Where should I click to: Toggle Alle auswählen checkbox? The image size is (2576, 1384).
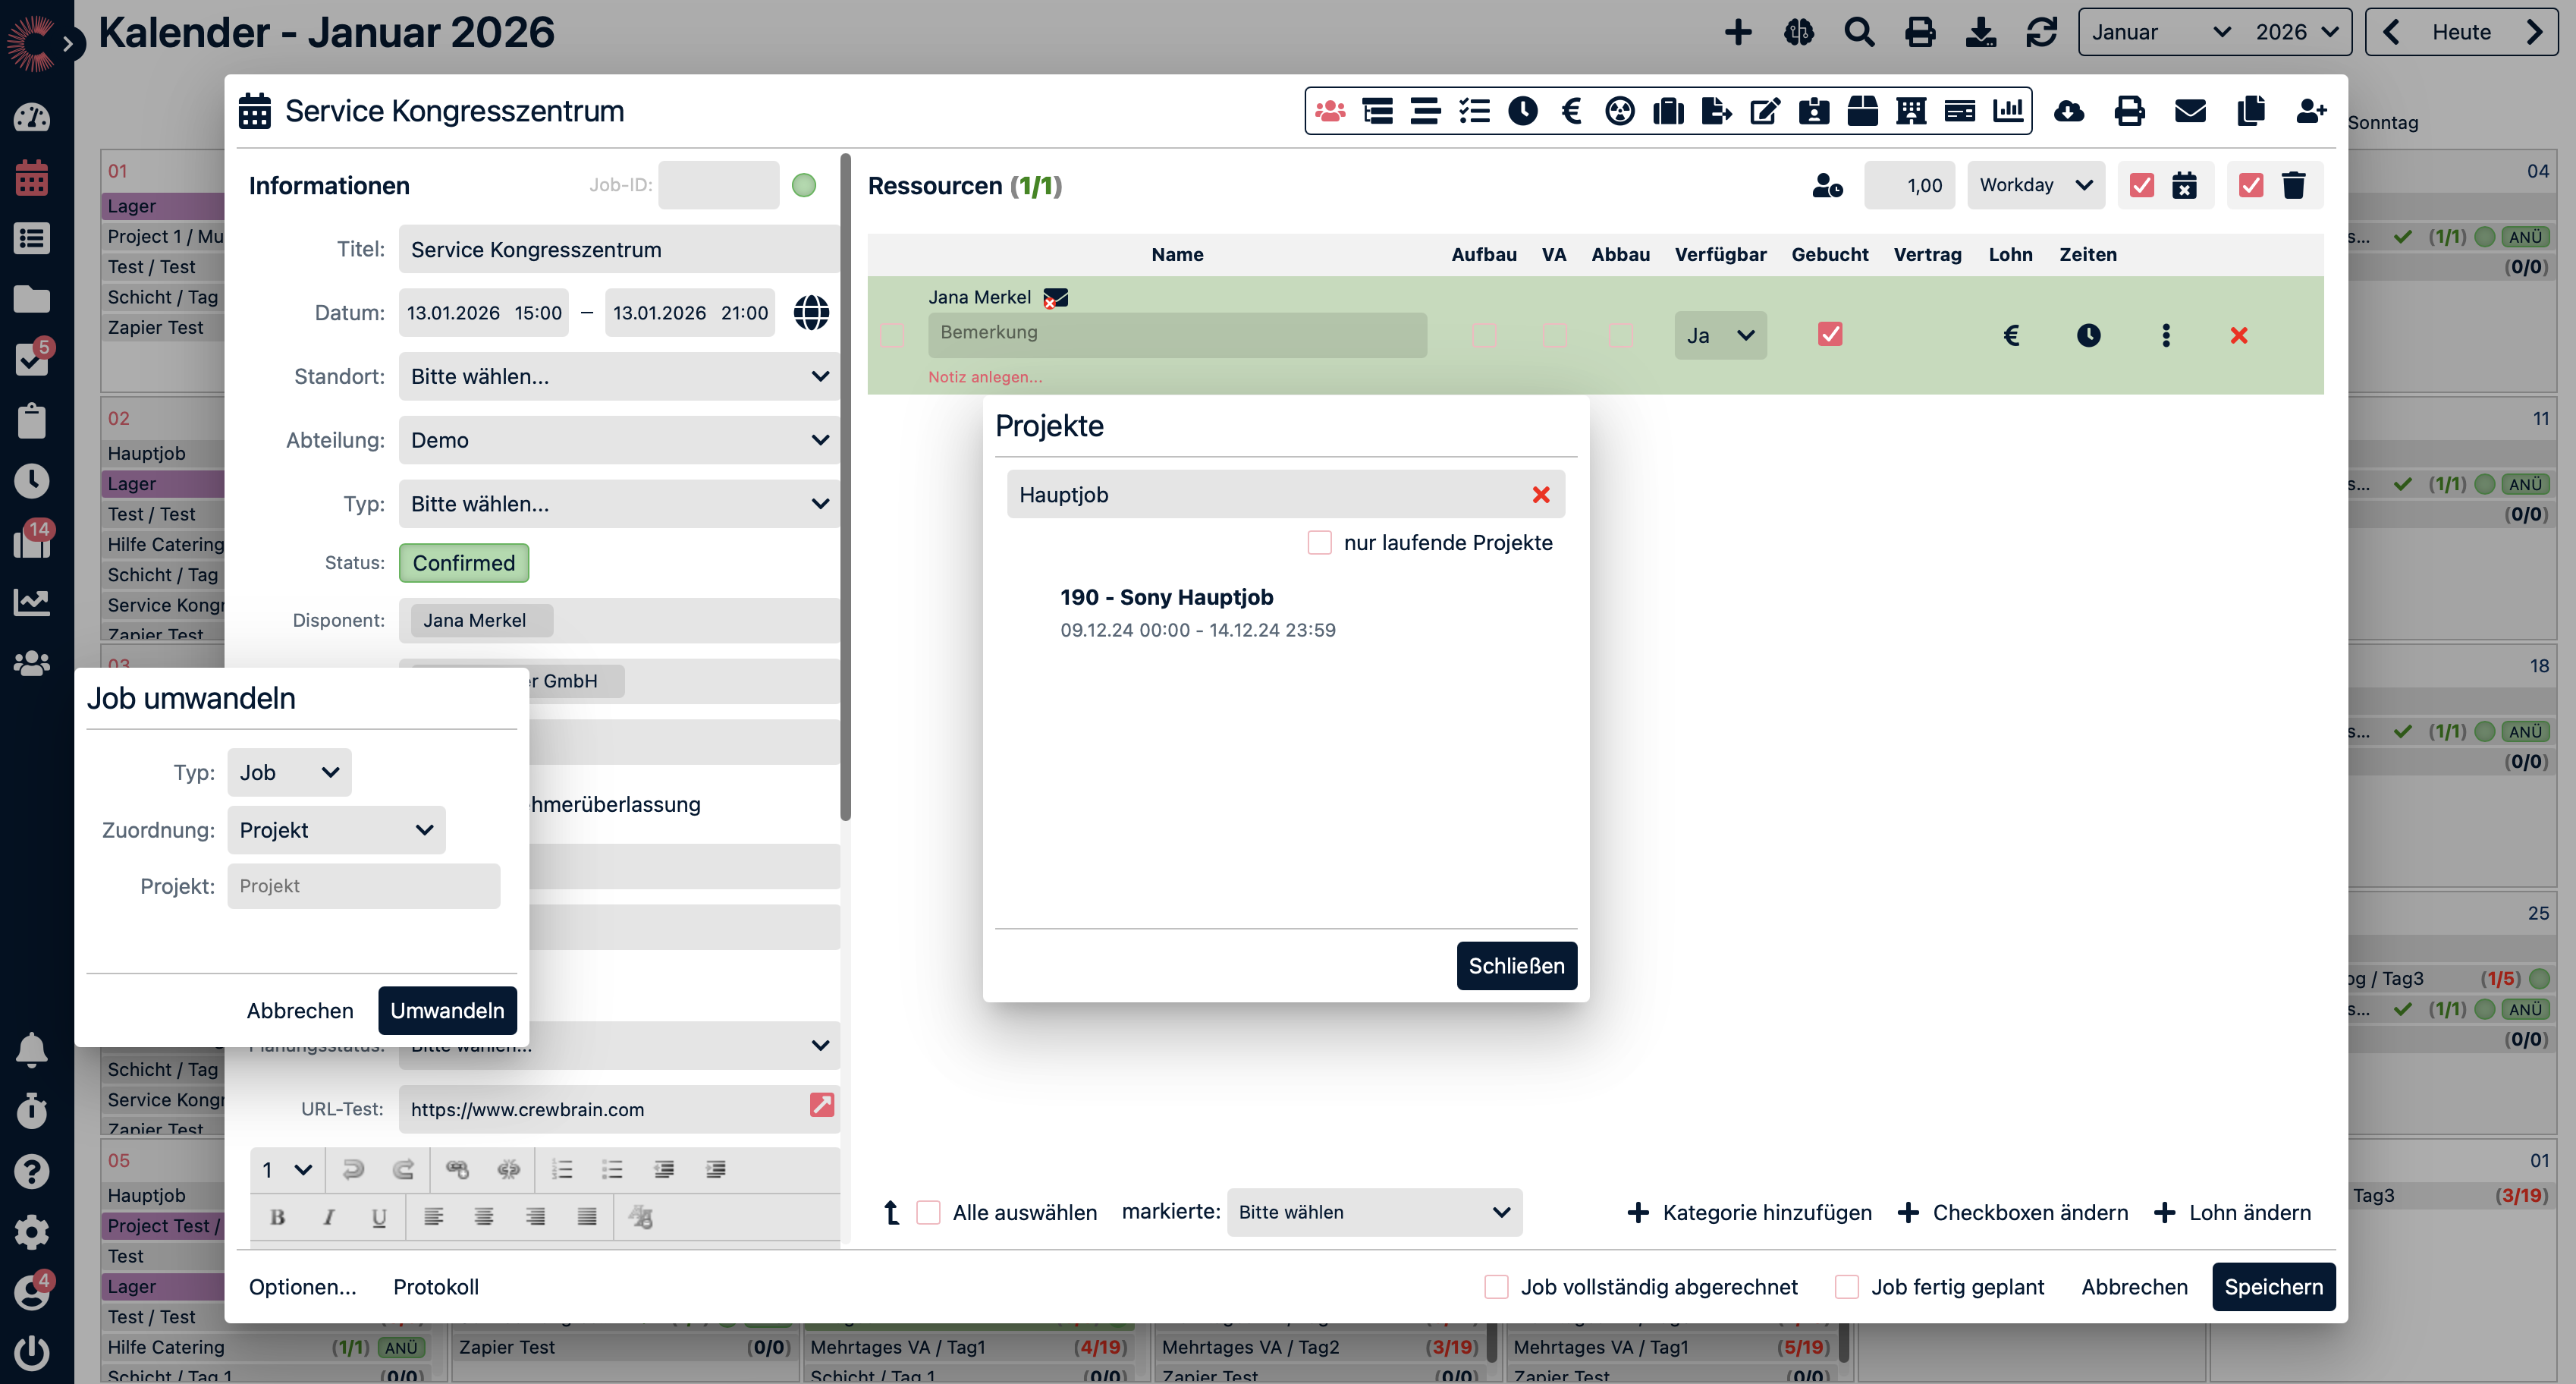tap(928, 1213)
